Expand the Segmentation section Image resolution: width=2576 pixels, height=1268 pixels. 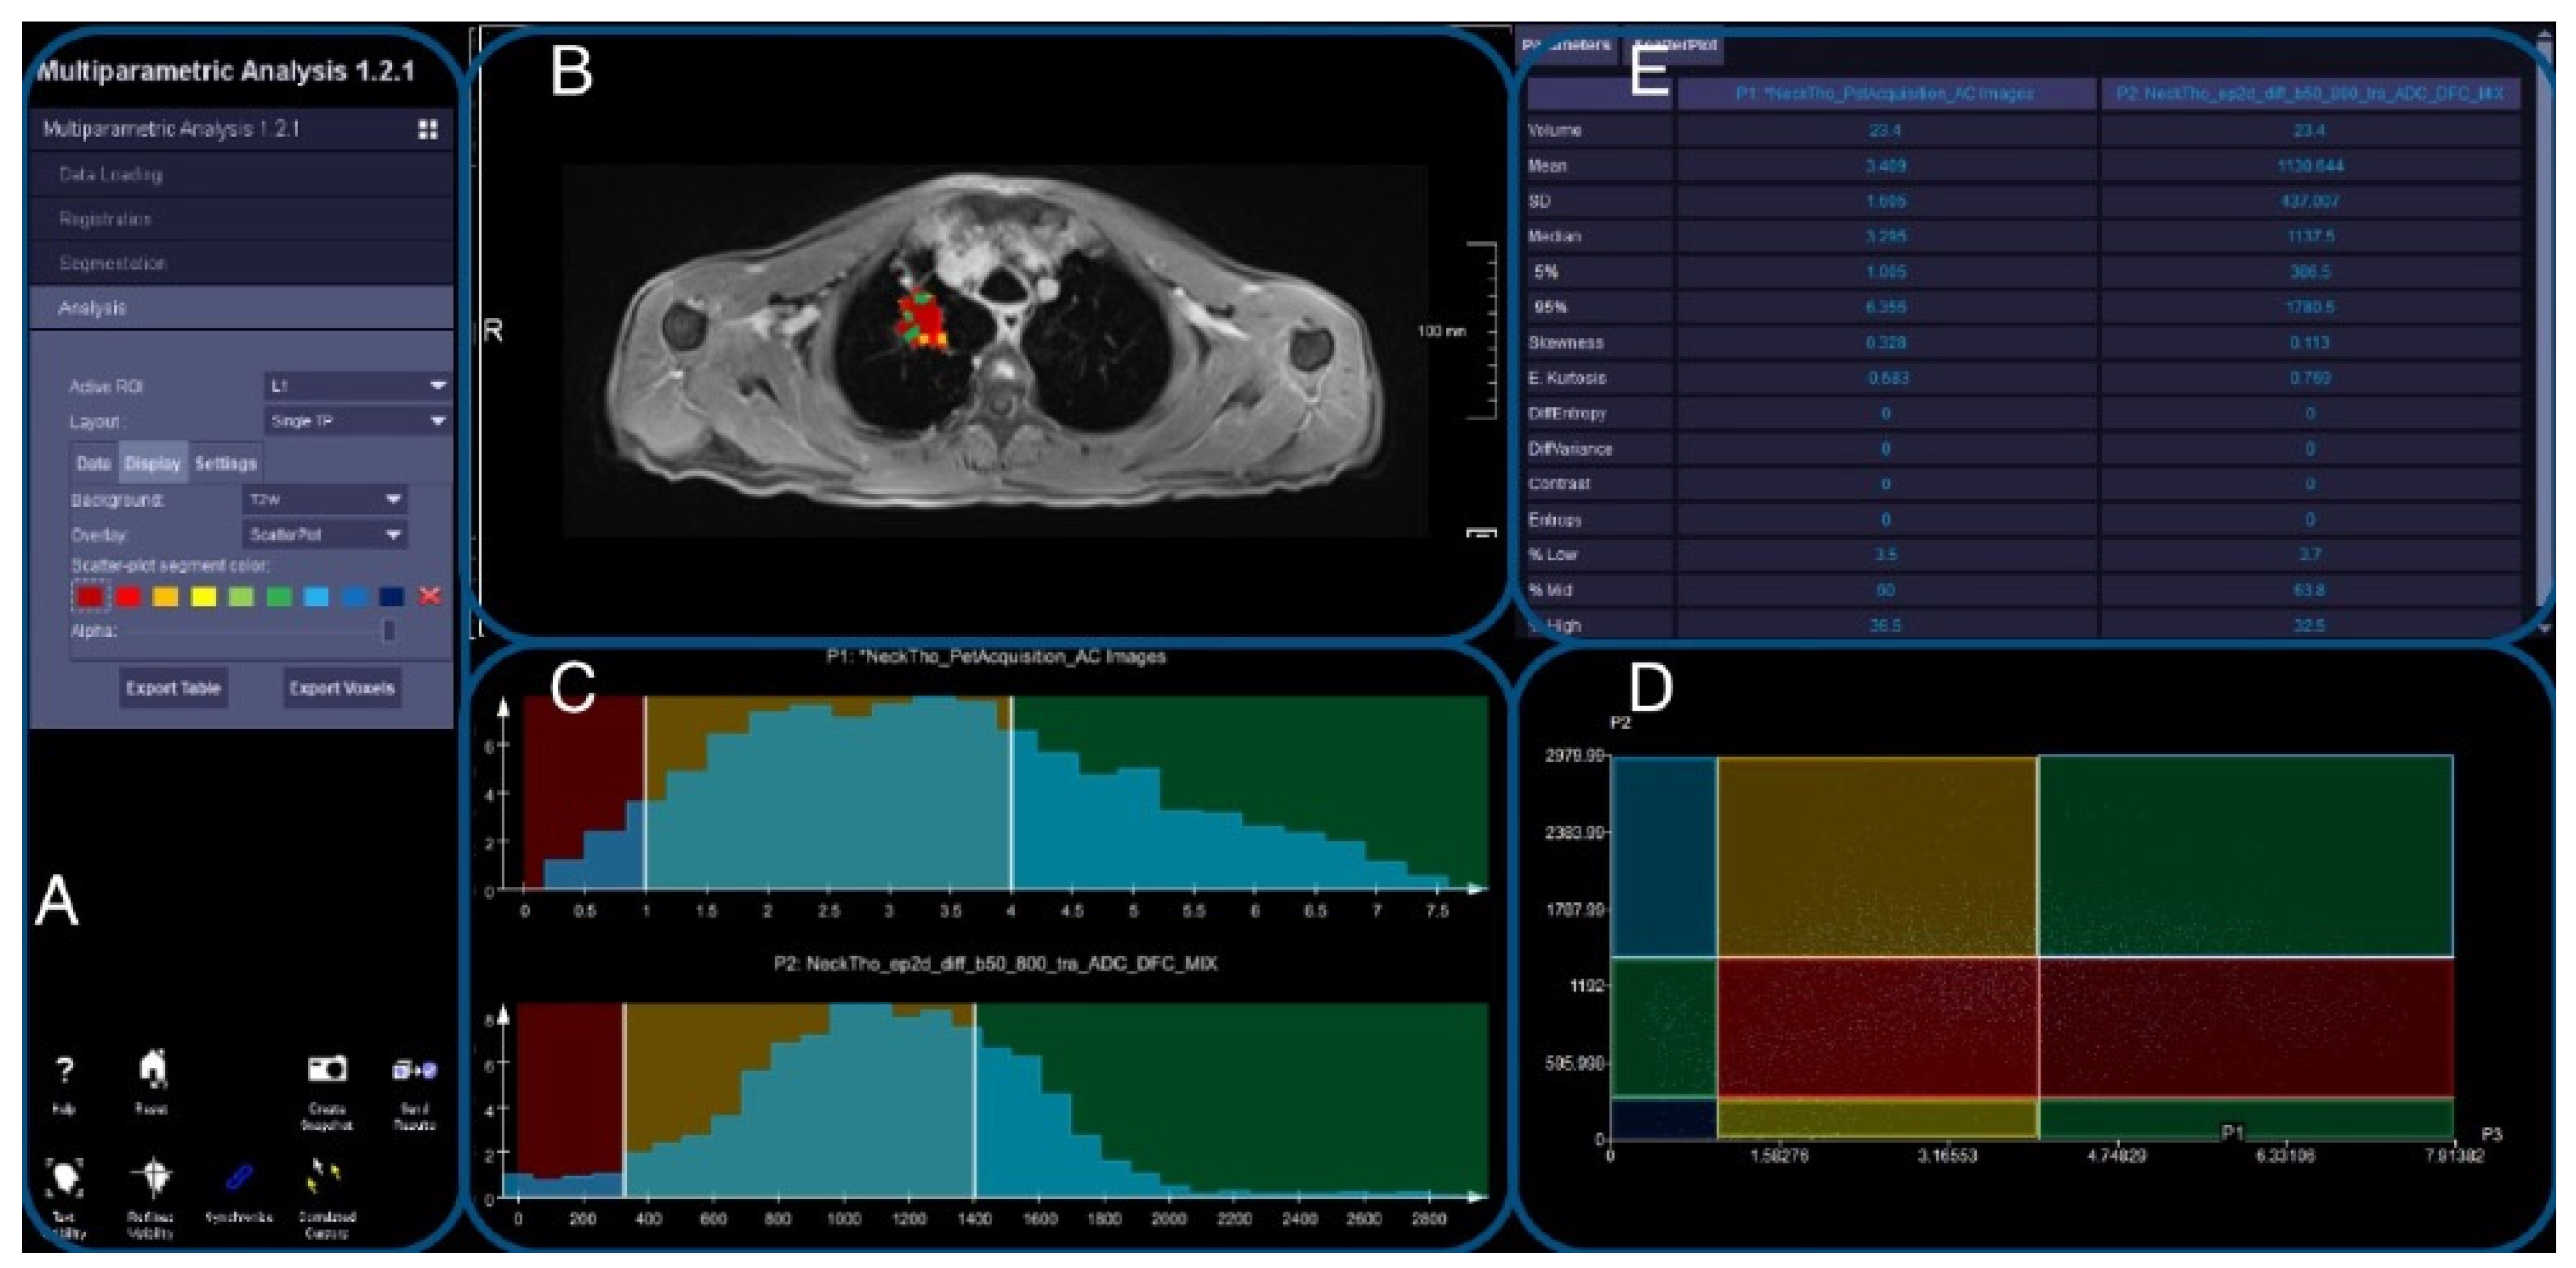pos(241,263)
